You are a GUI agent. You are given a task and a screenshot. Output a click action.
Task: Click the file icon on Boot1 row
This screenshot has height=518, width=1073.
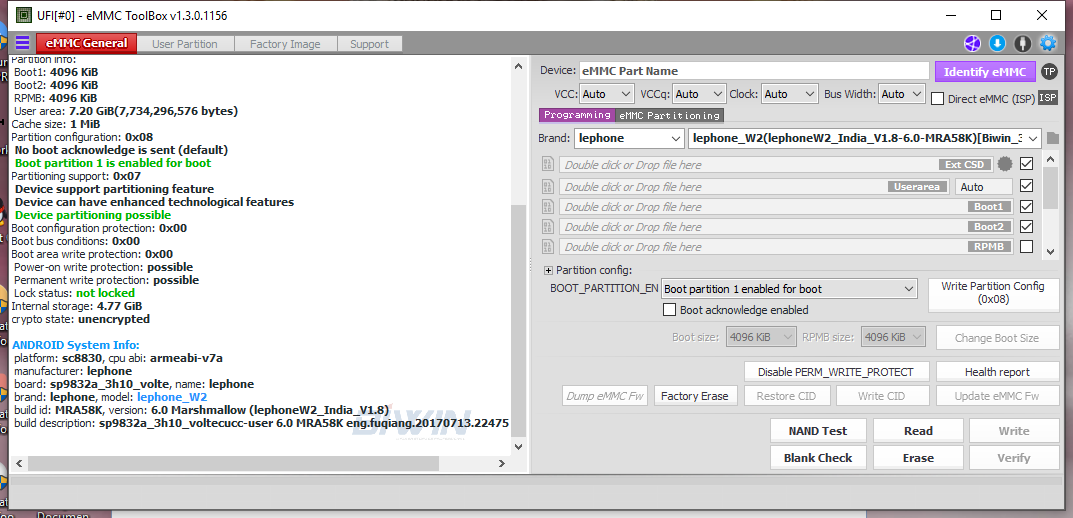coord(547,206)
